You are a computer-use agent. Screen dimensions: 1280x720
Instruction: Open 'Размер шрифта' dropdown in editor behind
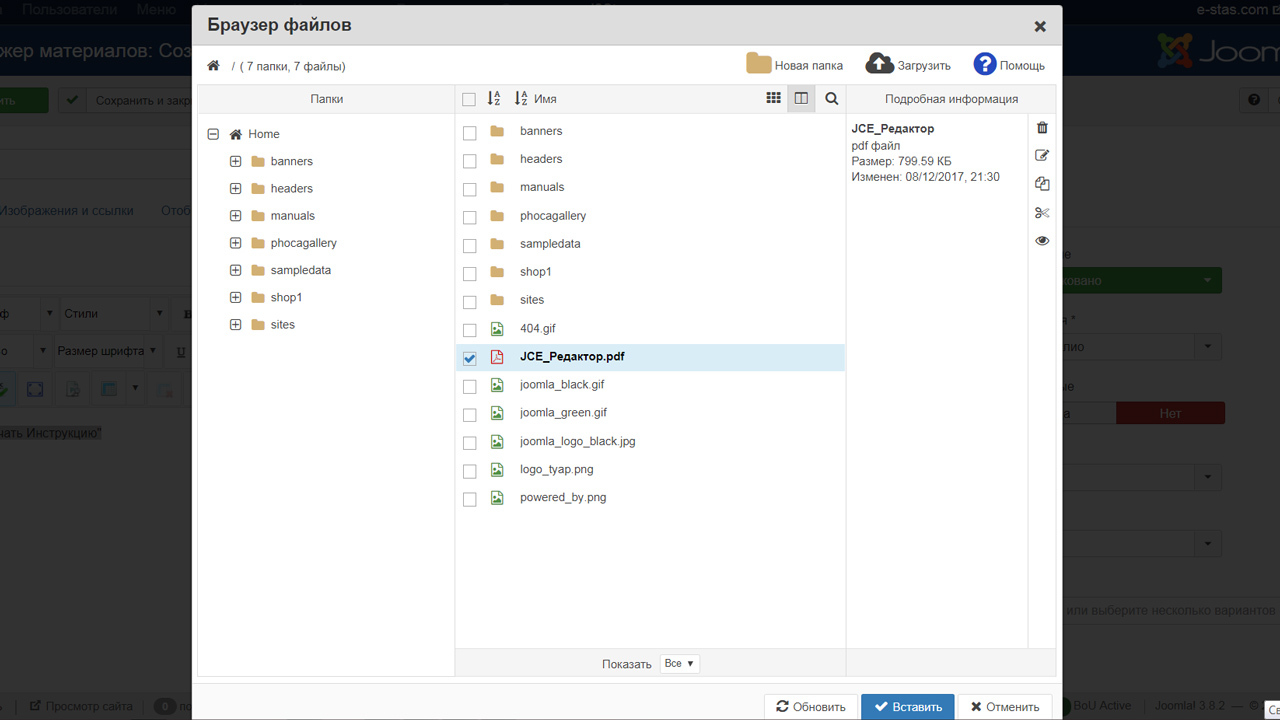click(107, 351)
